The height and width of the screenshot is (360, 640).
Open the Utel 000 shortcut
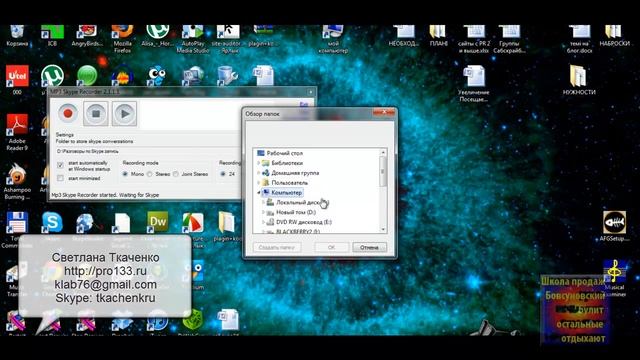[17, 80]
